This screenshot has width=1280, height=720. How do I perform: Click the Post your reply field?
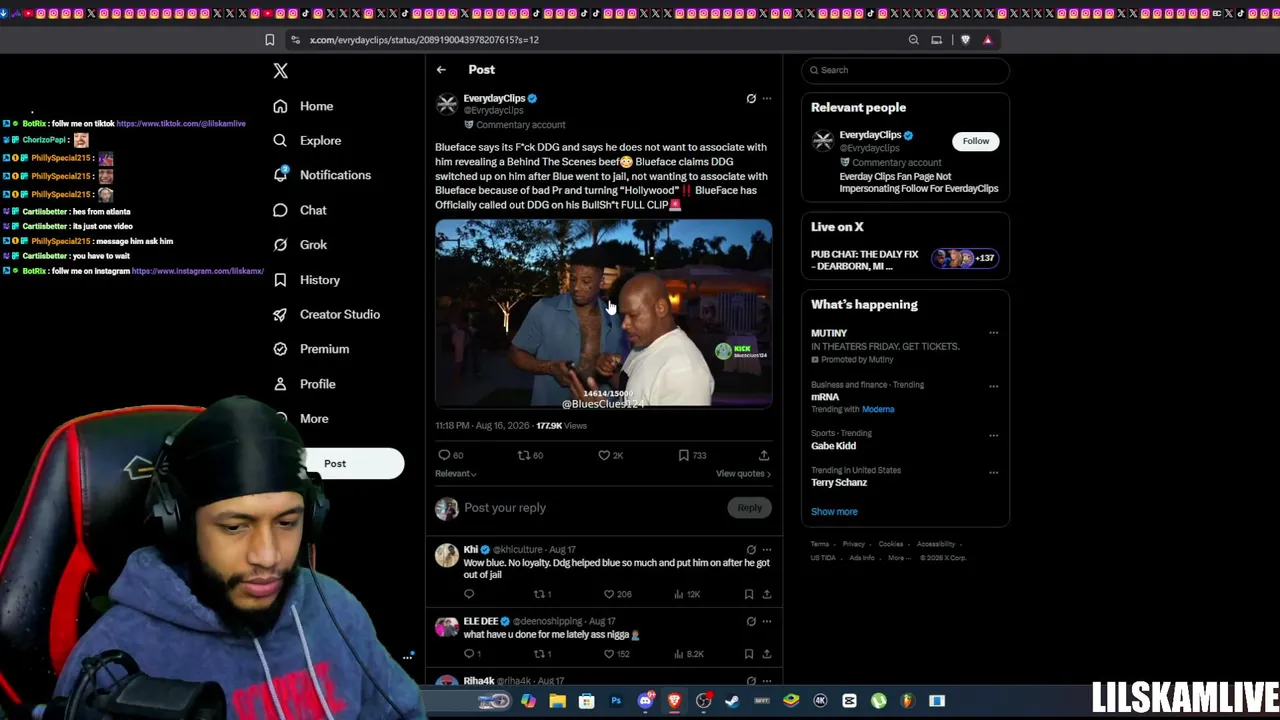[x=590, y=508]
